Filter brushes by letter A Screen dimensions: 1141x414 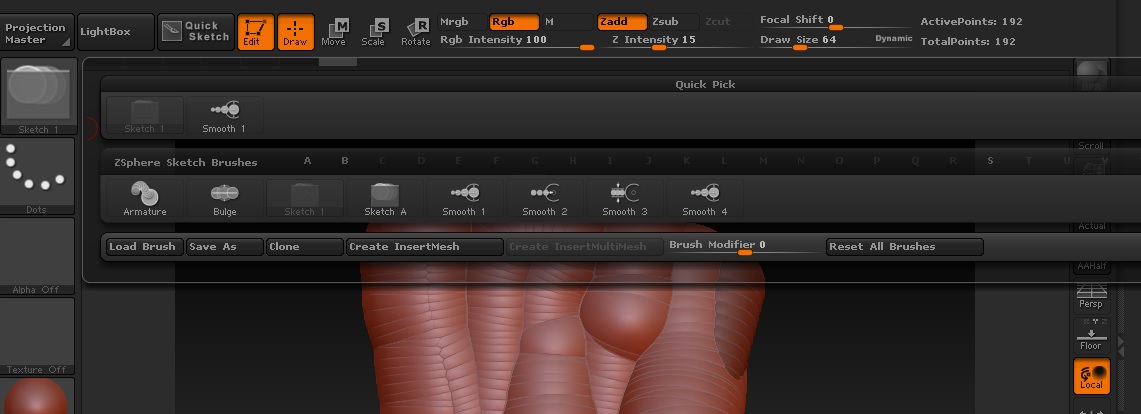pyautogui.click(x=307, y=161)
